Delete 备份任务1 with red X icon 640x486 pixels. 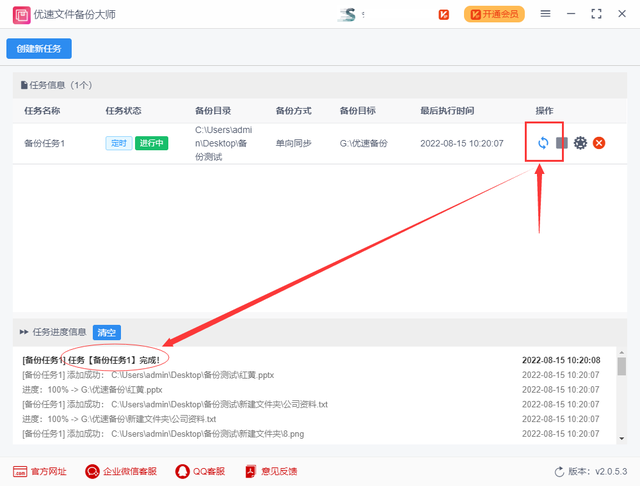(599, 143)
